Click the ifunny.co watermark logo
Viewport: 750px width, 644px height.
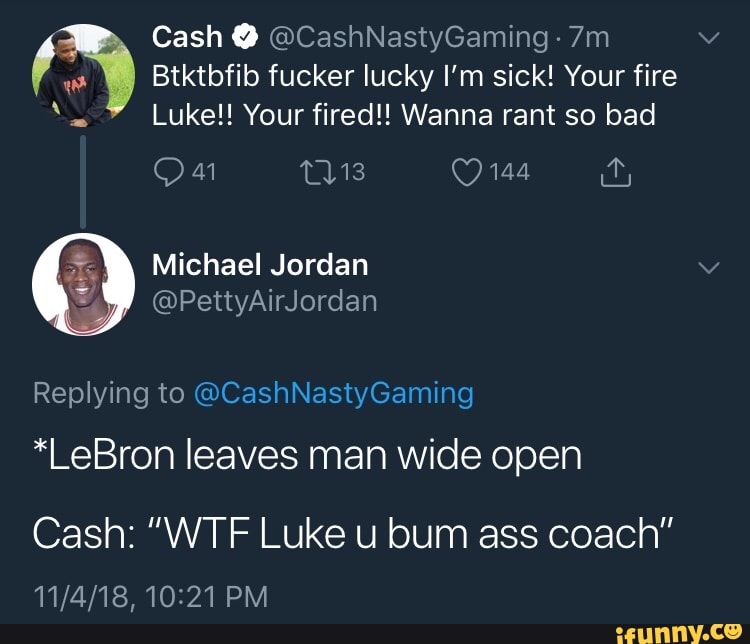[x=679, y=633]
